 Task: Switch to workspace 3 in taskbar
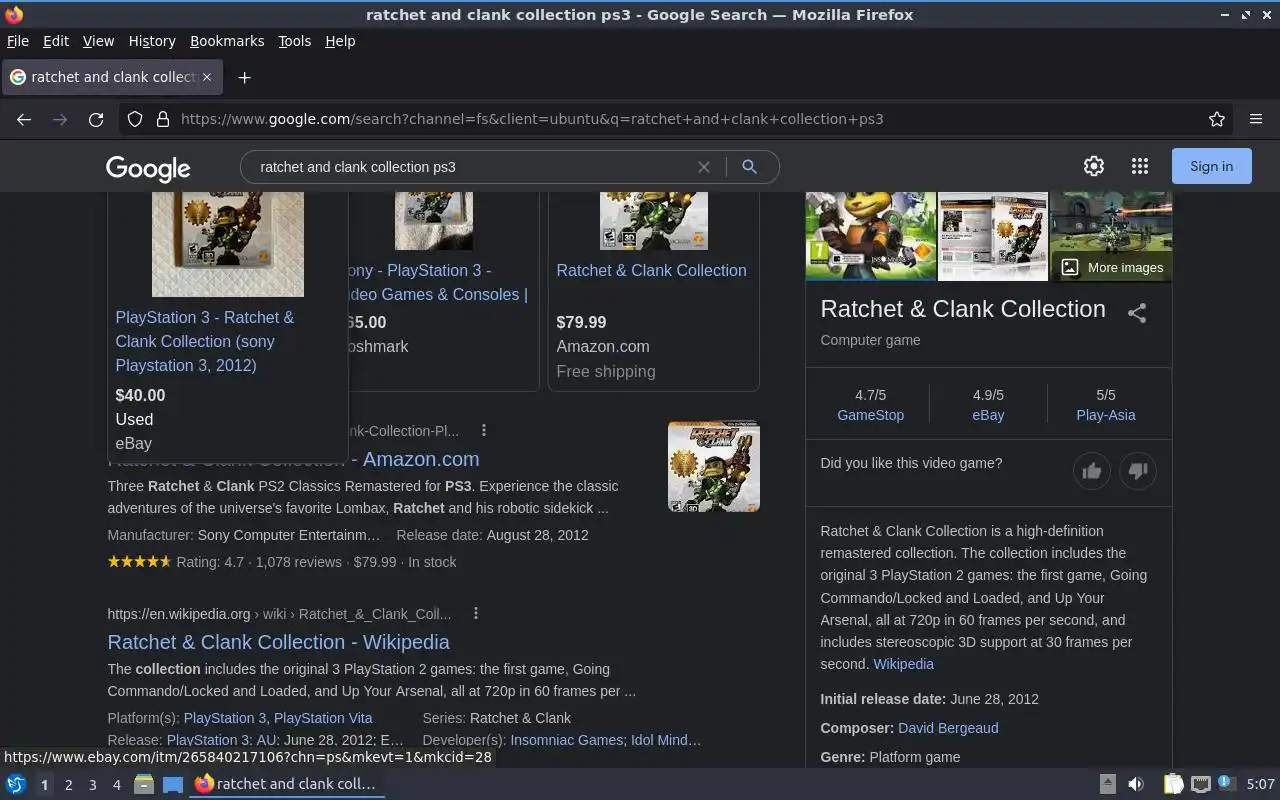92,785
